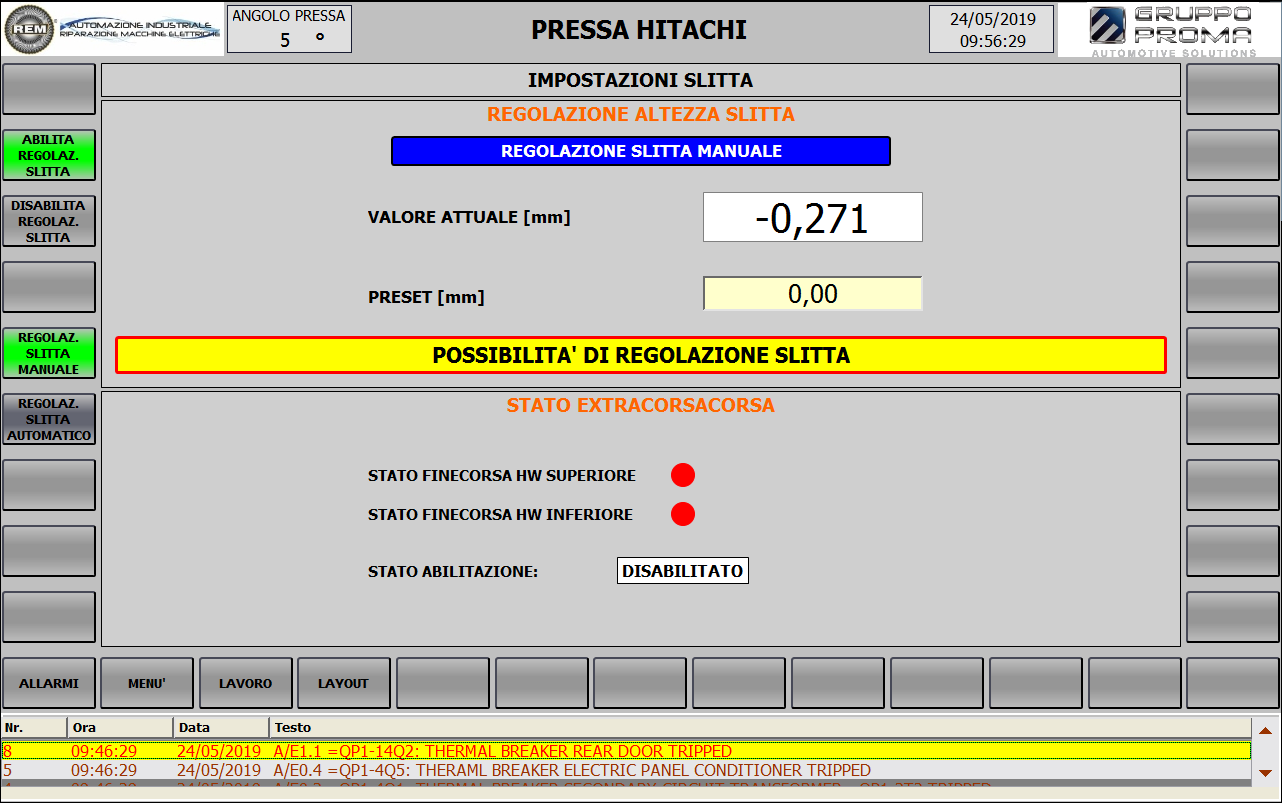Click the REGOLAZIONE ALTEZZA SLITTA heading
Viewport: 1282px width, 803px height.
(x=641, y=114)
